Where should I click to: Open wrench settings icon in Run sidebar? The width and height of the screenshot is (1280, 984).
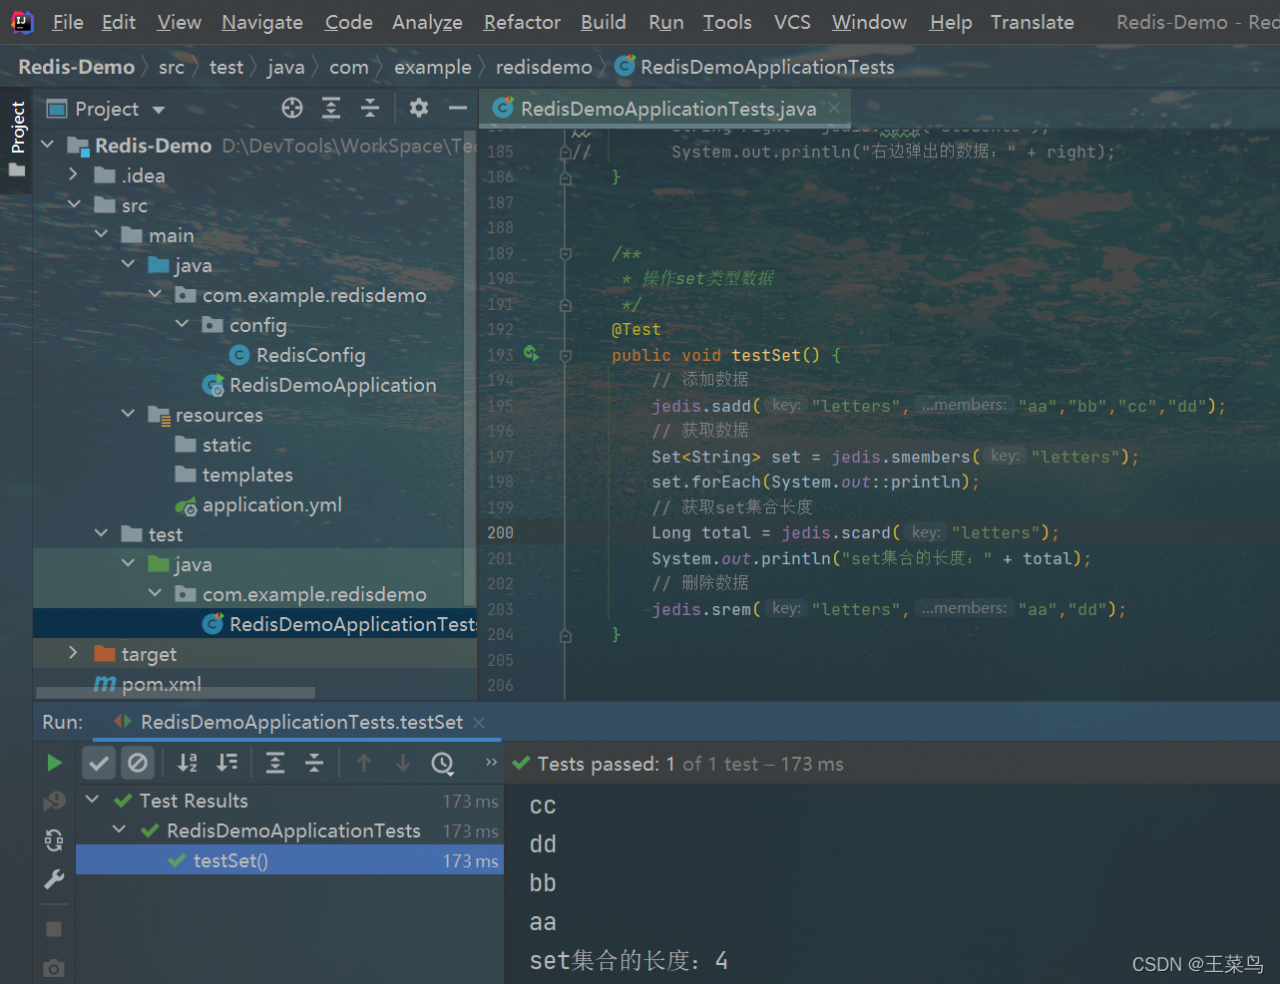tap(54, 879)
